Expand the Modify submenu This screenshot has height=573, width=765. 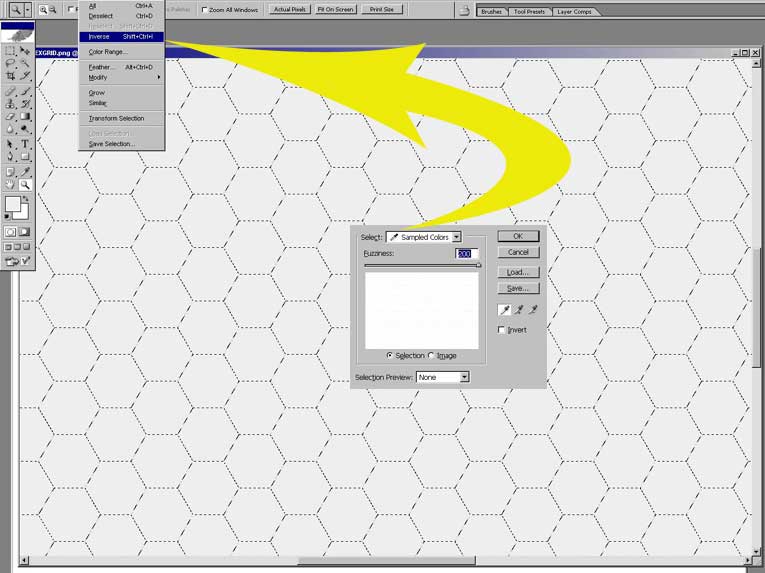[x=121, y=78]
